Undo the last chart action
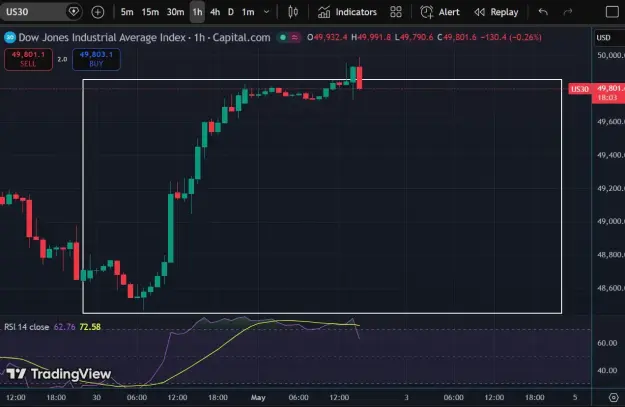 (543, 12)
